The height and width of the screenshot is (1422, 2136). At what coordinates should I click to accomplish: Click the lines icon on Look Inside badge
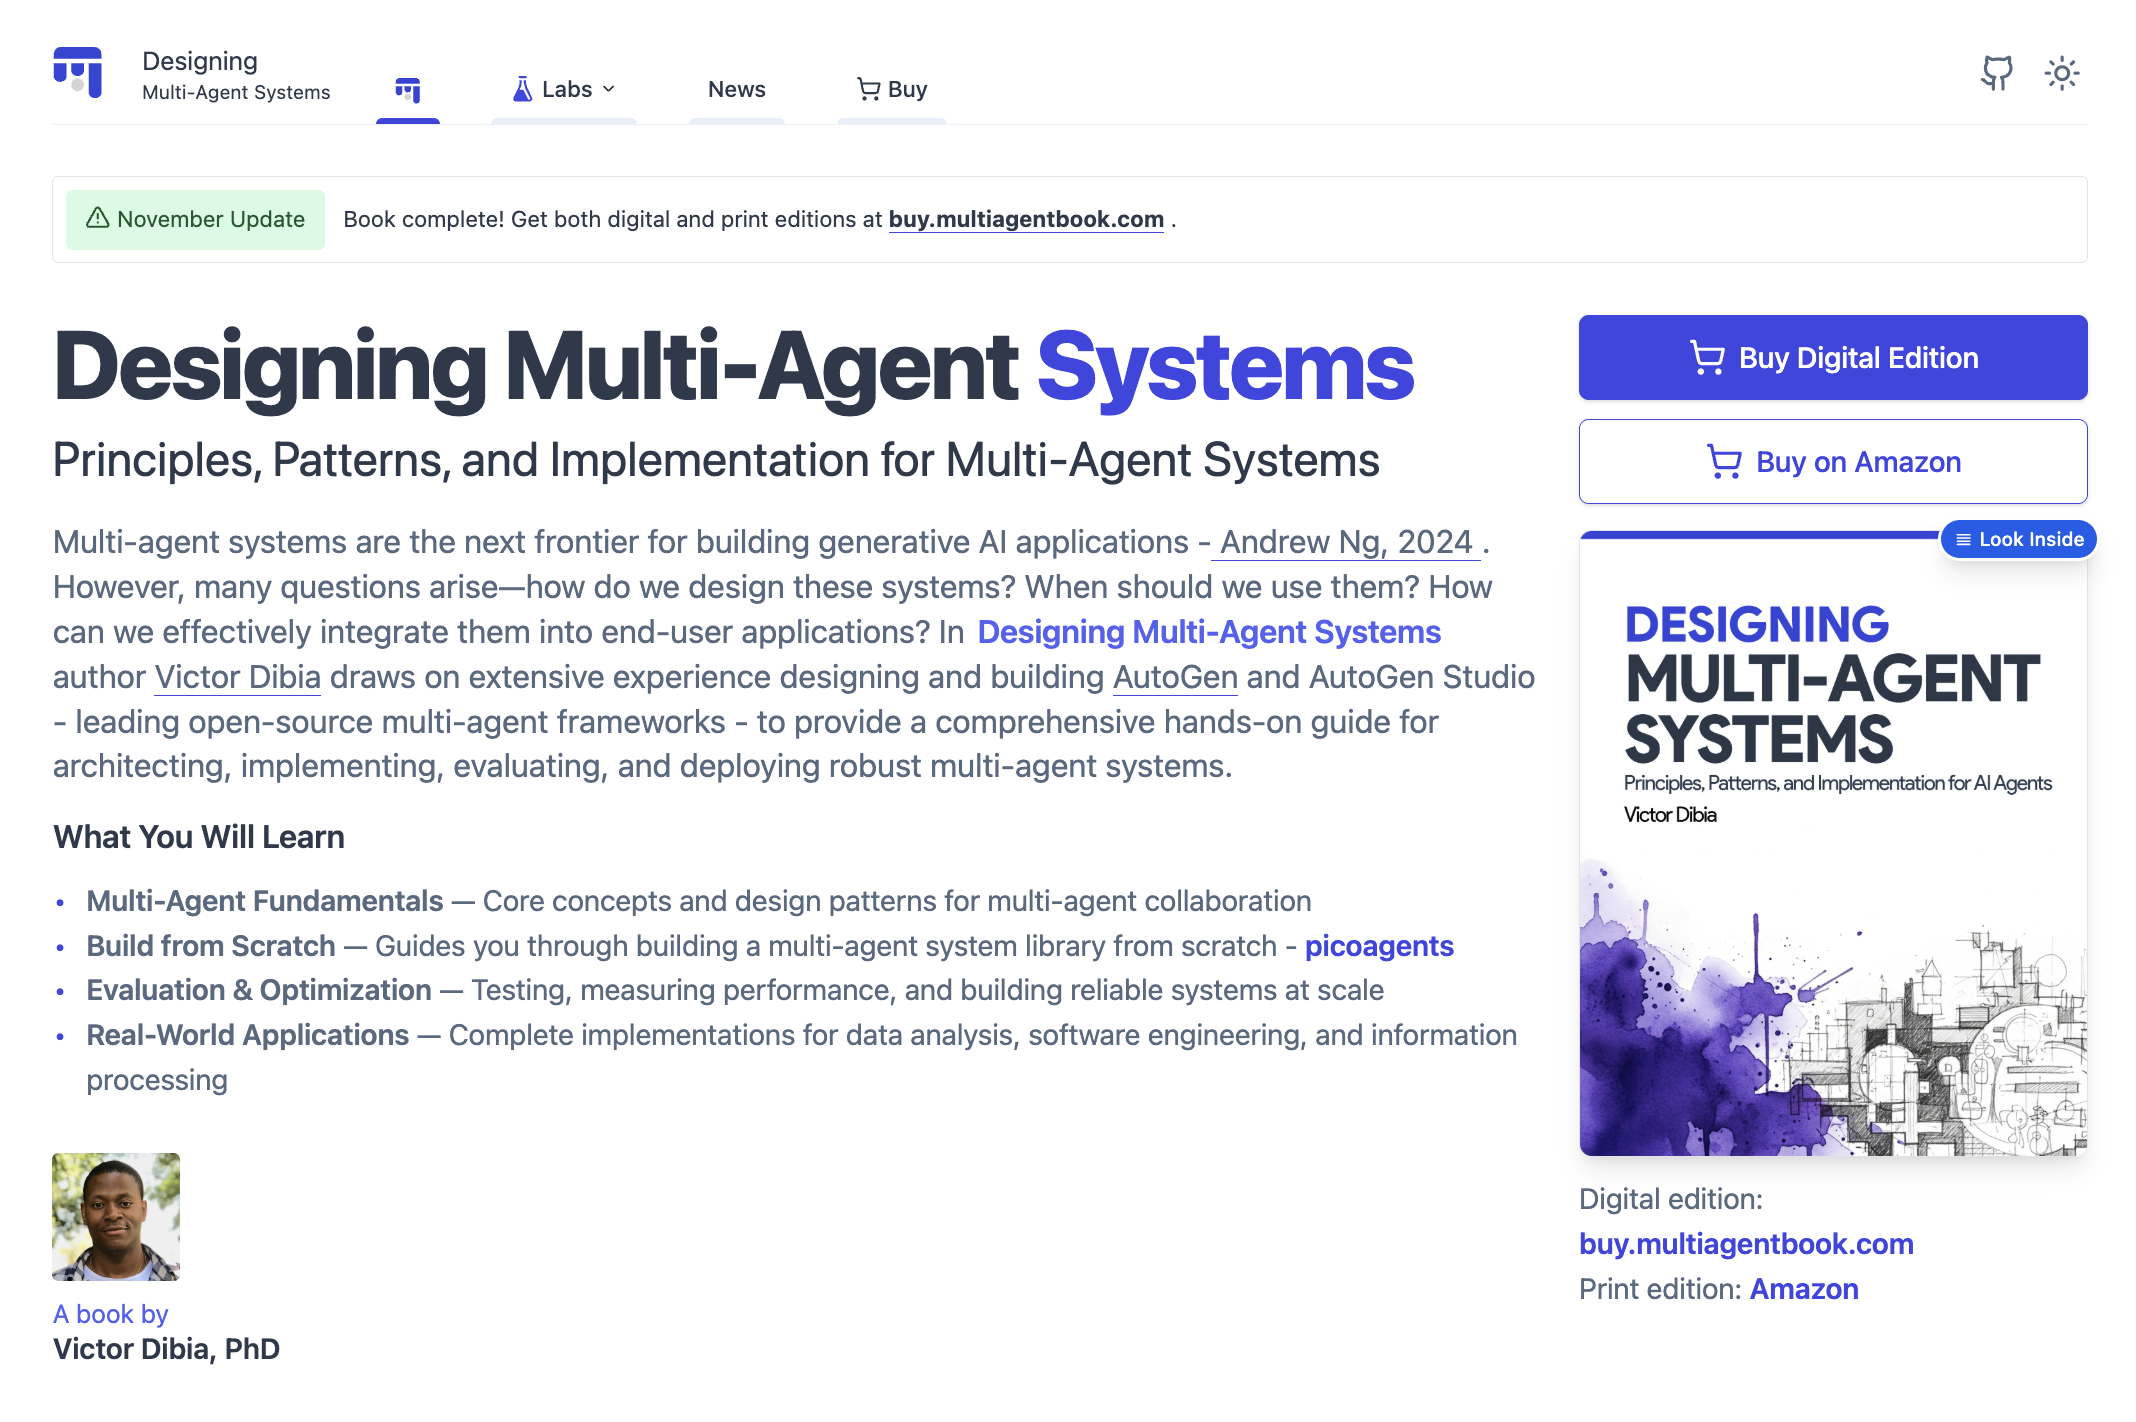1962,539
